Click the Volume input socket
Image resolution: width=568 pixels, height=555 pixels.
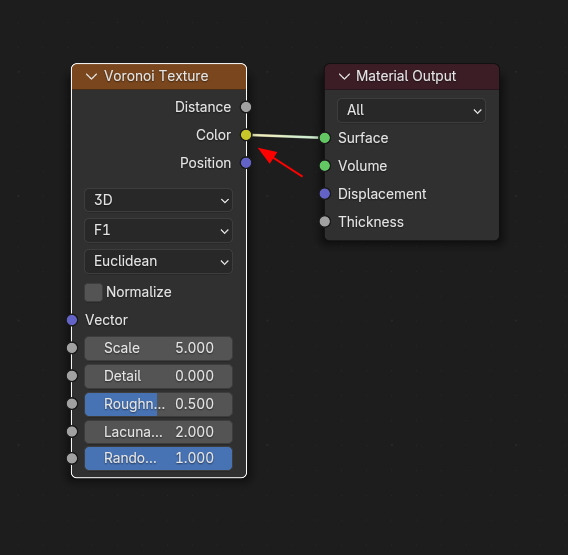pyautogui.click(x=325, y=166)
